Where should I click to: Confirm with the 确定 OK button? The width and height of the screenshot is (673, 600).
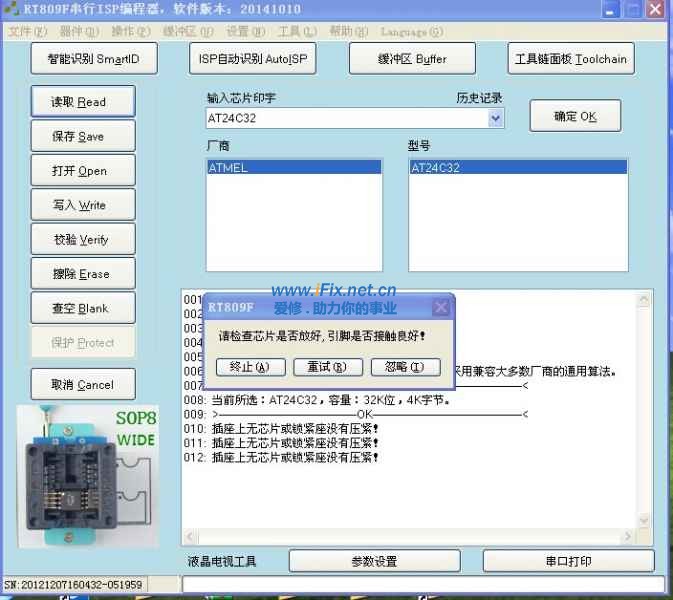[575, 116]
